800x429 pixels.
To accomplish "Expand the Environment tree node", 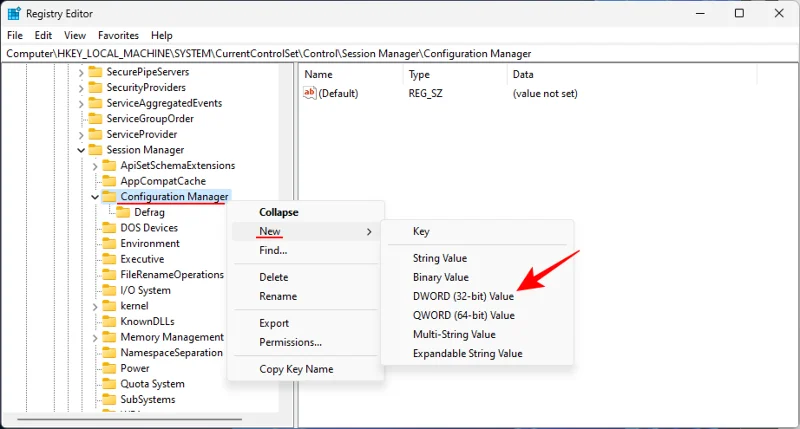I will (96, 243).
